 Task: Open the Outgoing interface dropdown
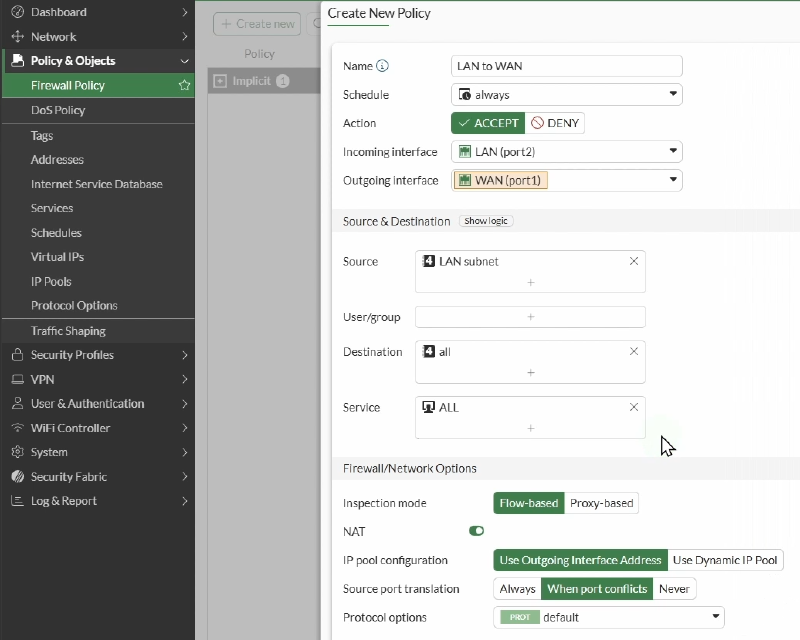coord(566,180)
